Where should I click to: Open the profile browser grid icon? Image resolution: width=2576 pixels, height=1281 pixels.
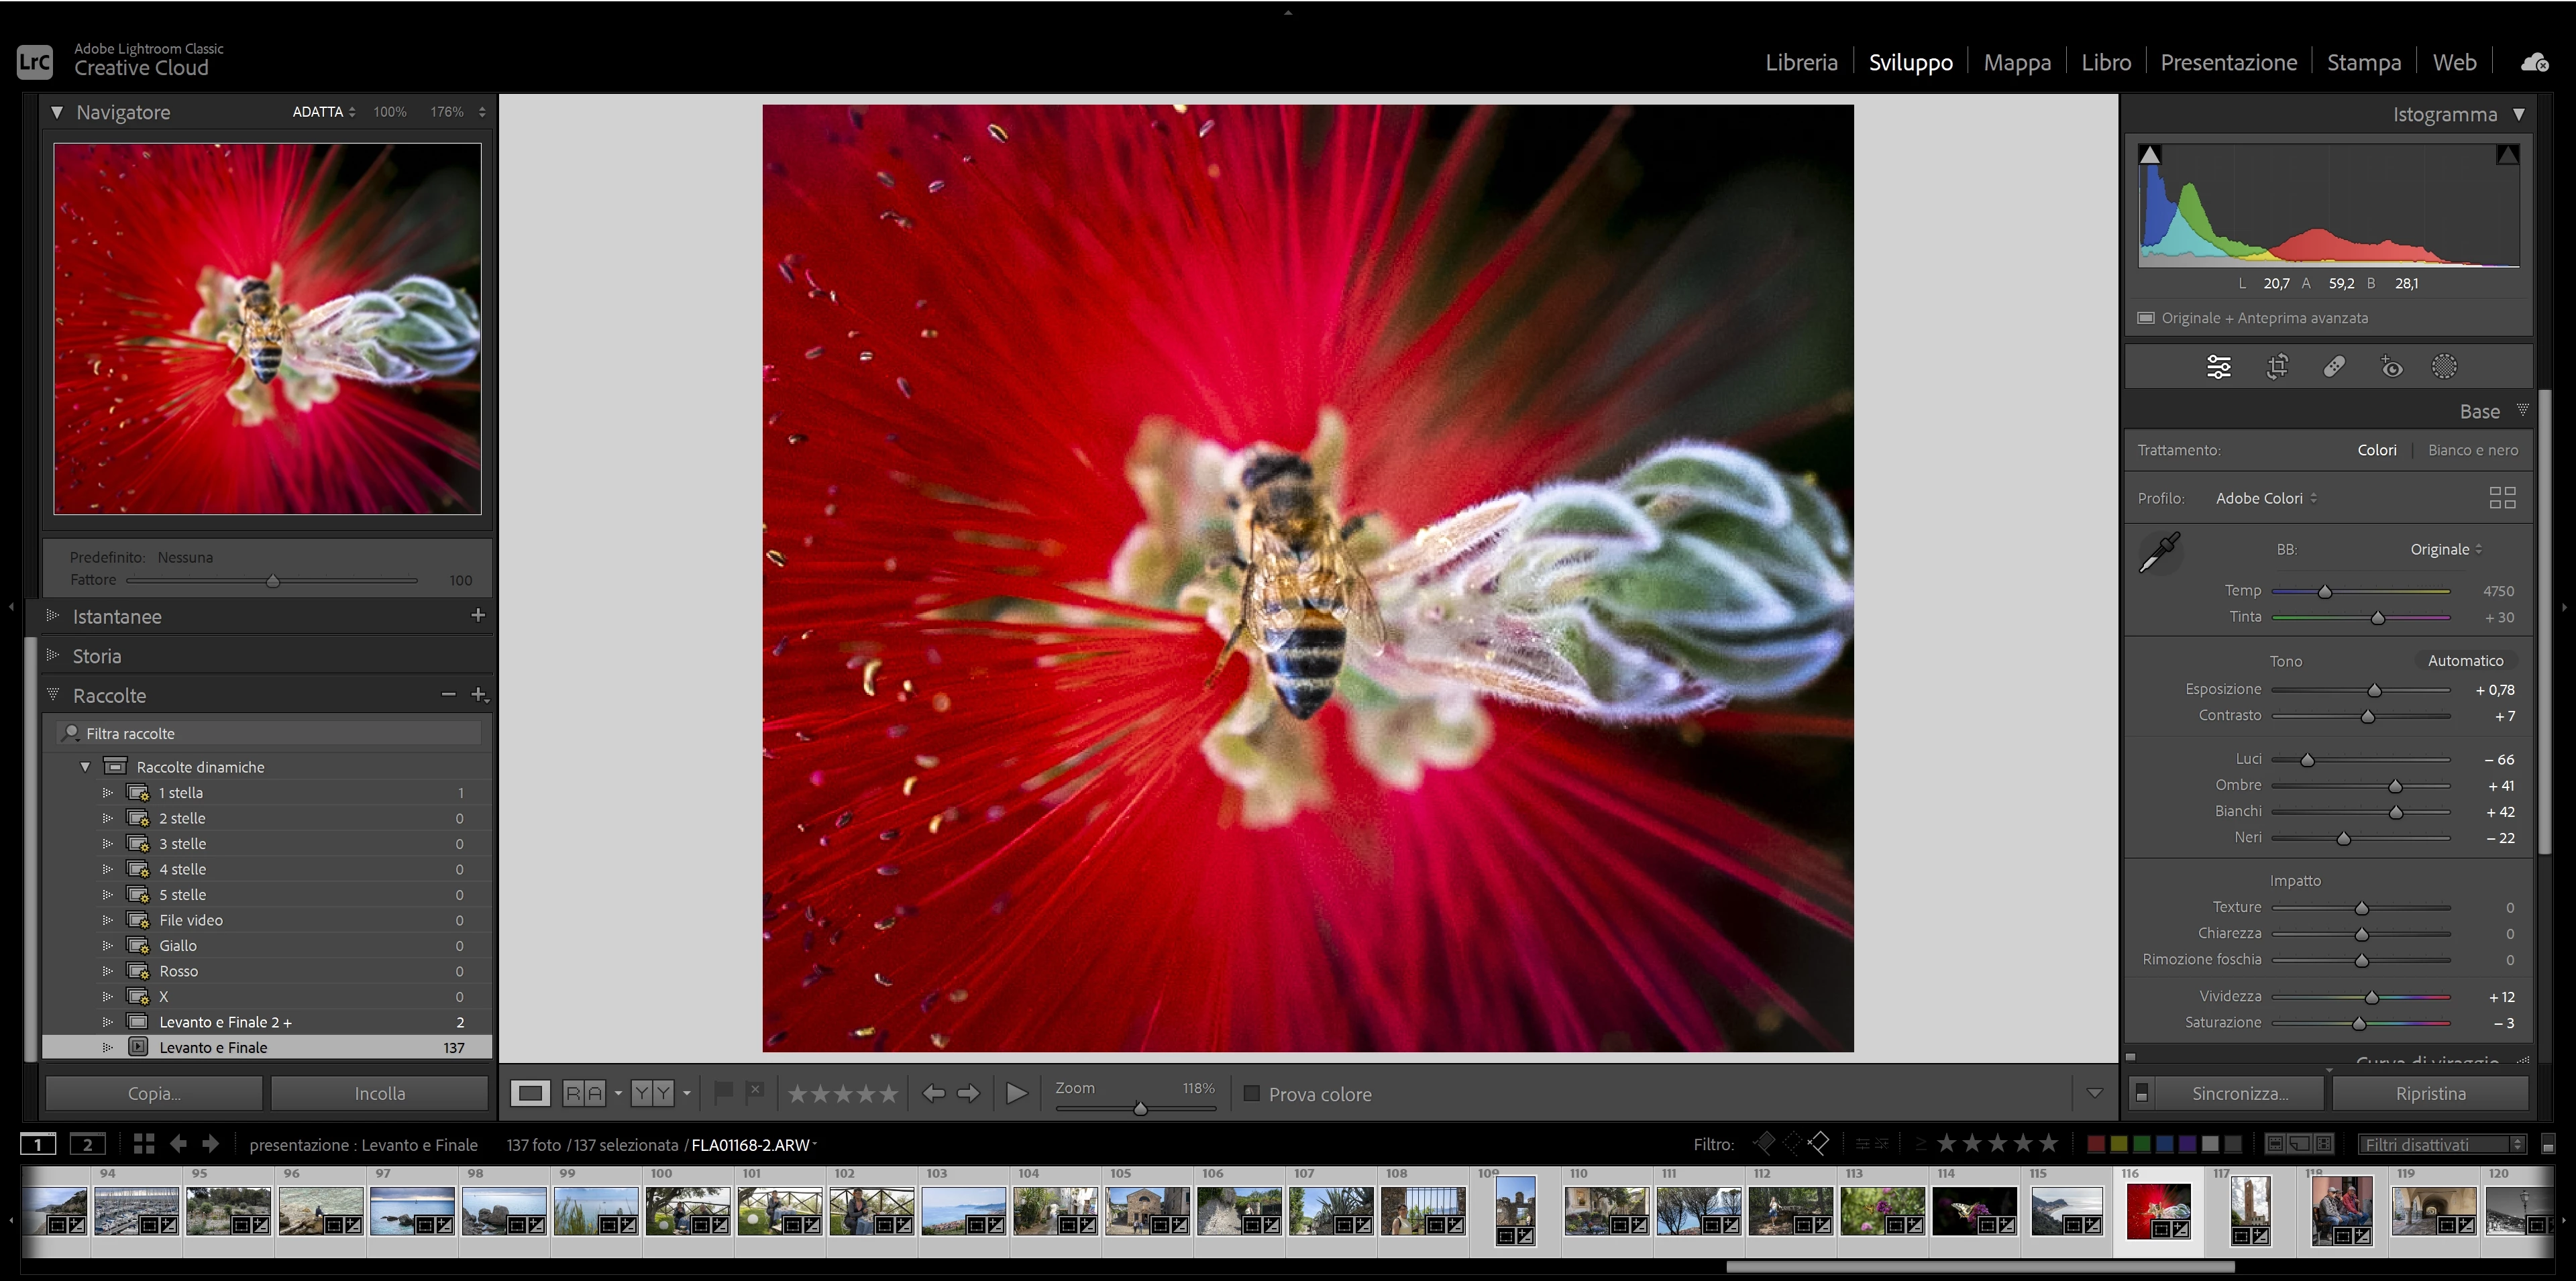(2502, 498)
